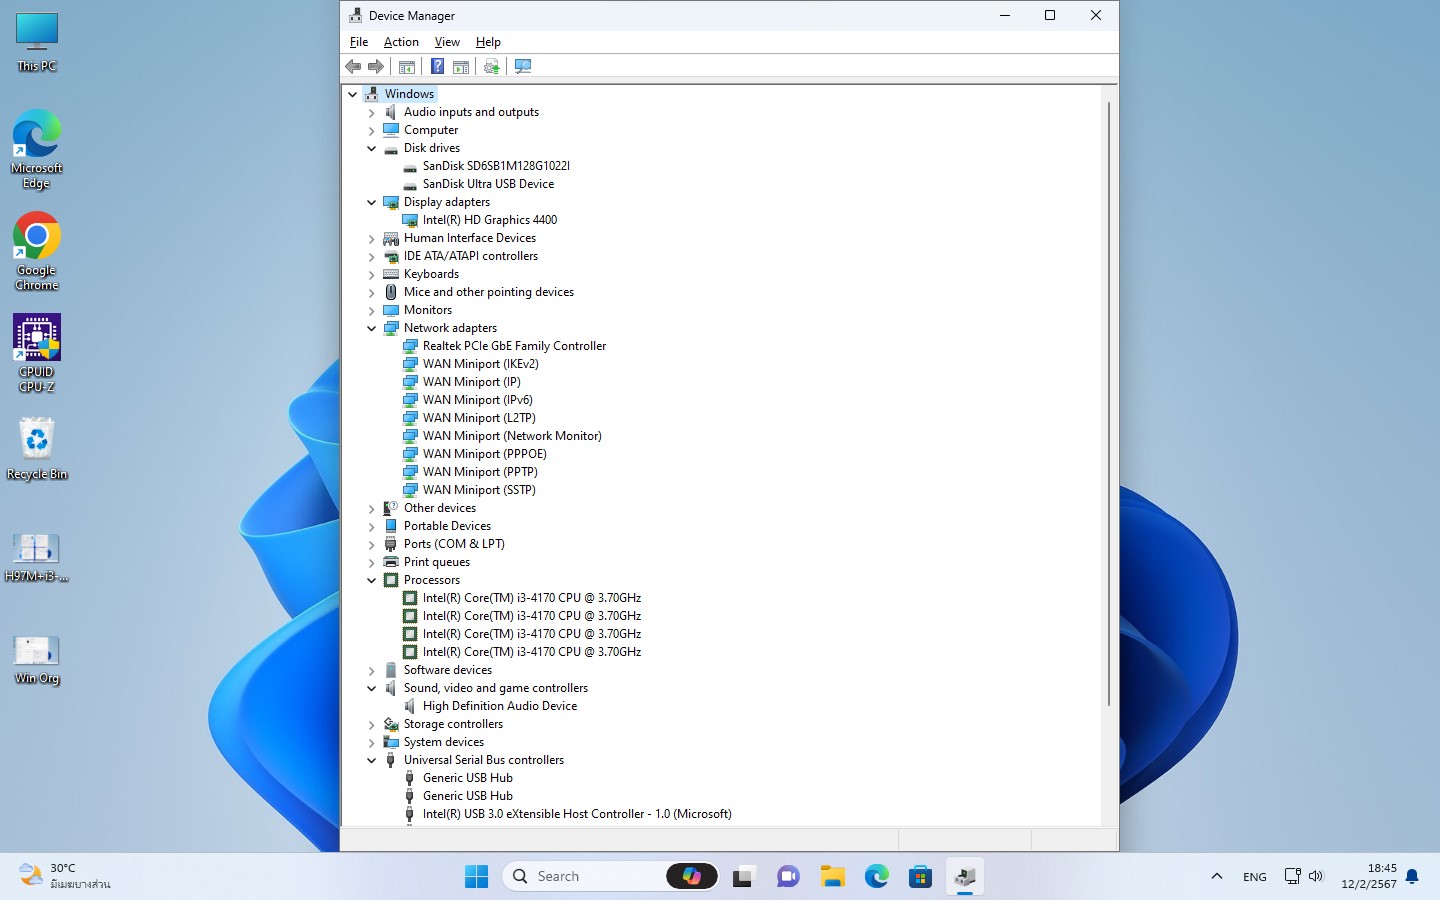The image size is (1440, 900).
Task: Click the Forward arrow toolbar button
Action: tap(376, 66)
